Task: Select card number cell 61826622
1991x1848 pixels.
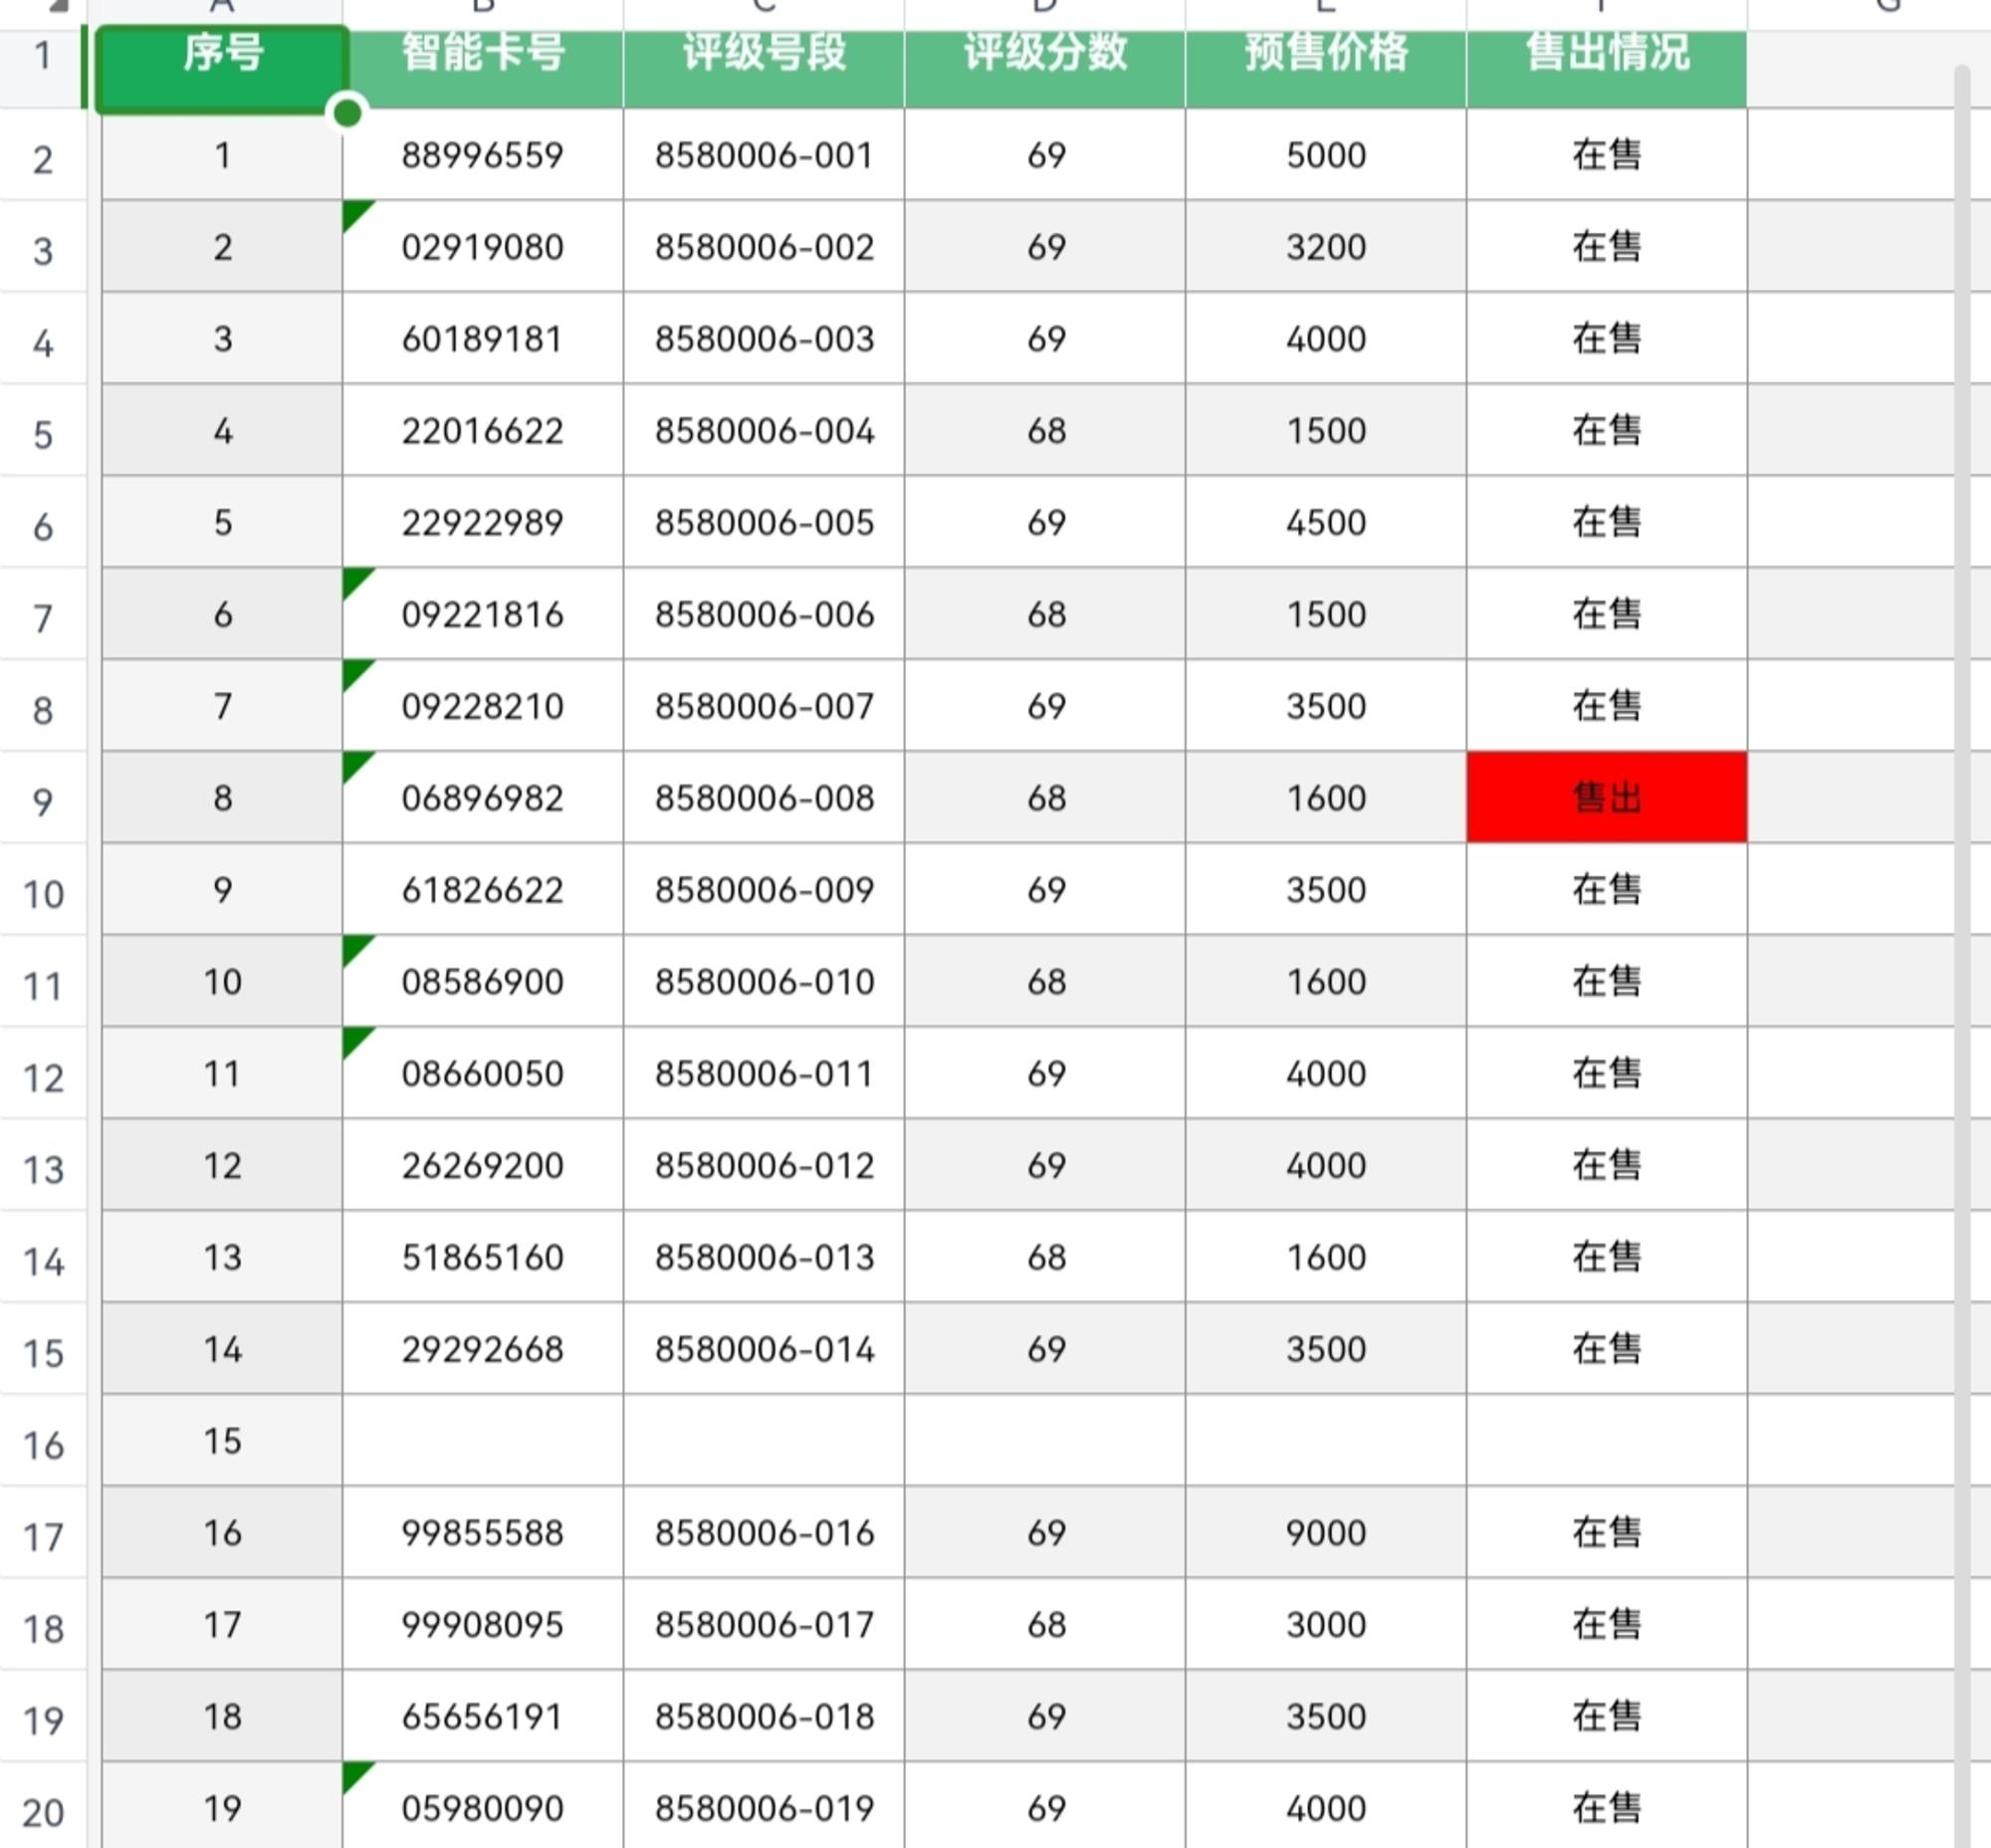Action: [x=483, y=889]
